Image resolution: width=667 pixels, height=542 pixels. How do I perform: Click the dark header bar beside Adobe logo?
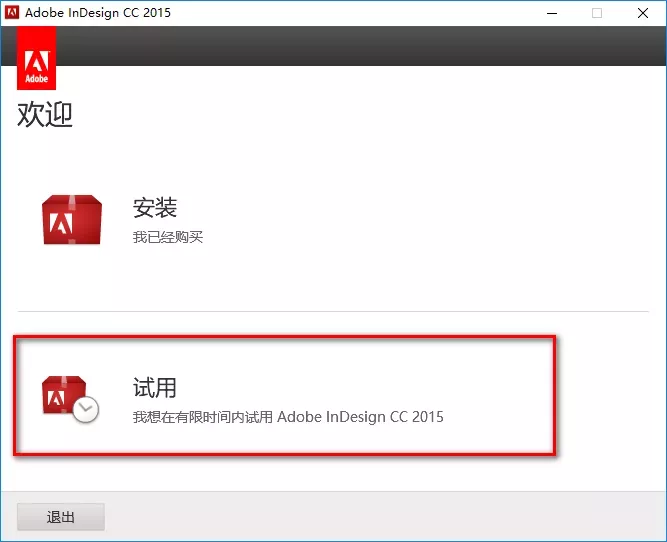350,46
